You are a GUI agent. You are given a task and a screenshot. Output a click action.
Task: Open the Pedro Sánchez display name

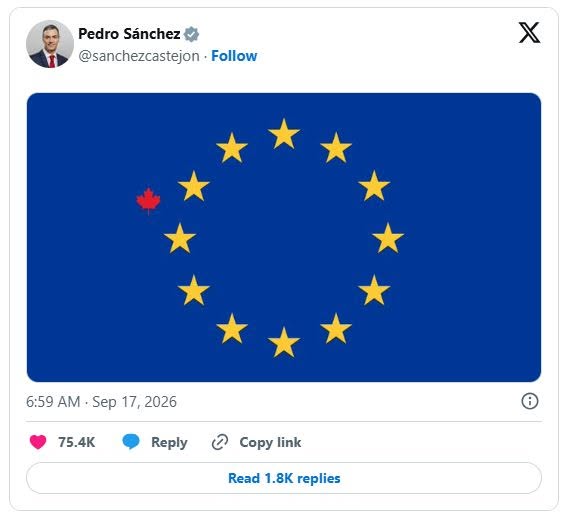pos(129,34)
